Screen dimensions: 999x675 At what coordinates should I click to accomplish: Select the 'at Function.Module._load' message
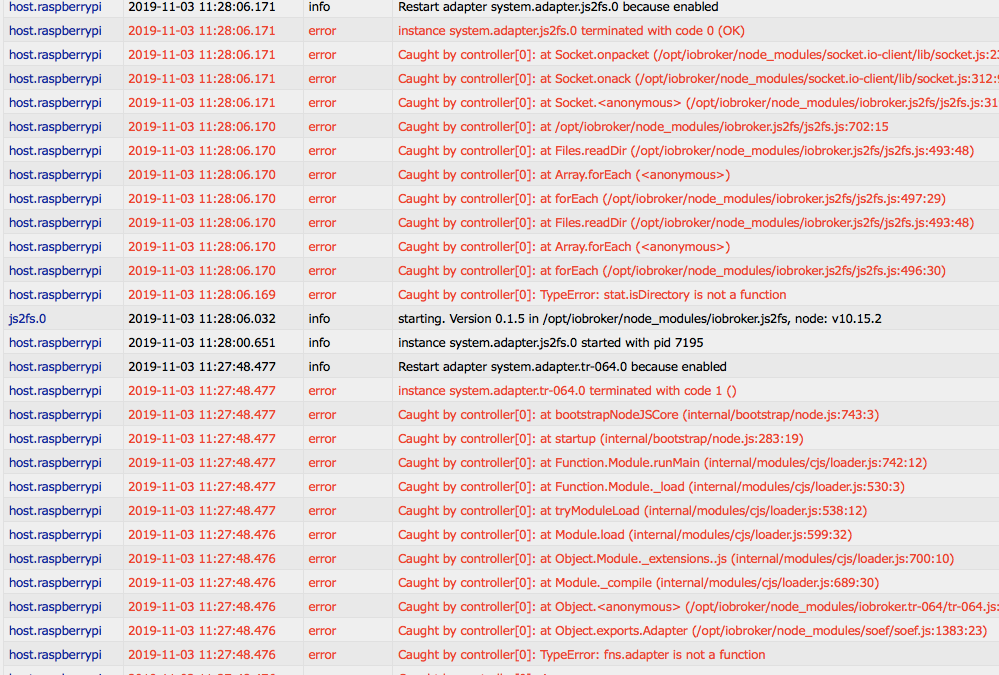tap(651, 487)
